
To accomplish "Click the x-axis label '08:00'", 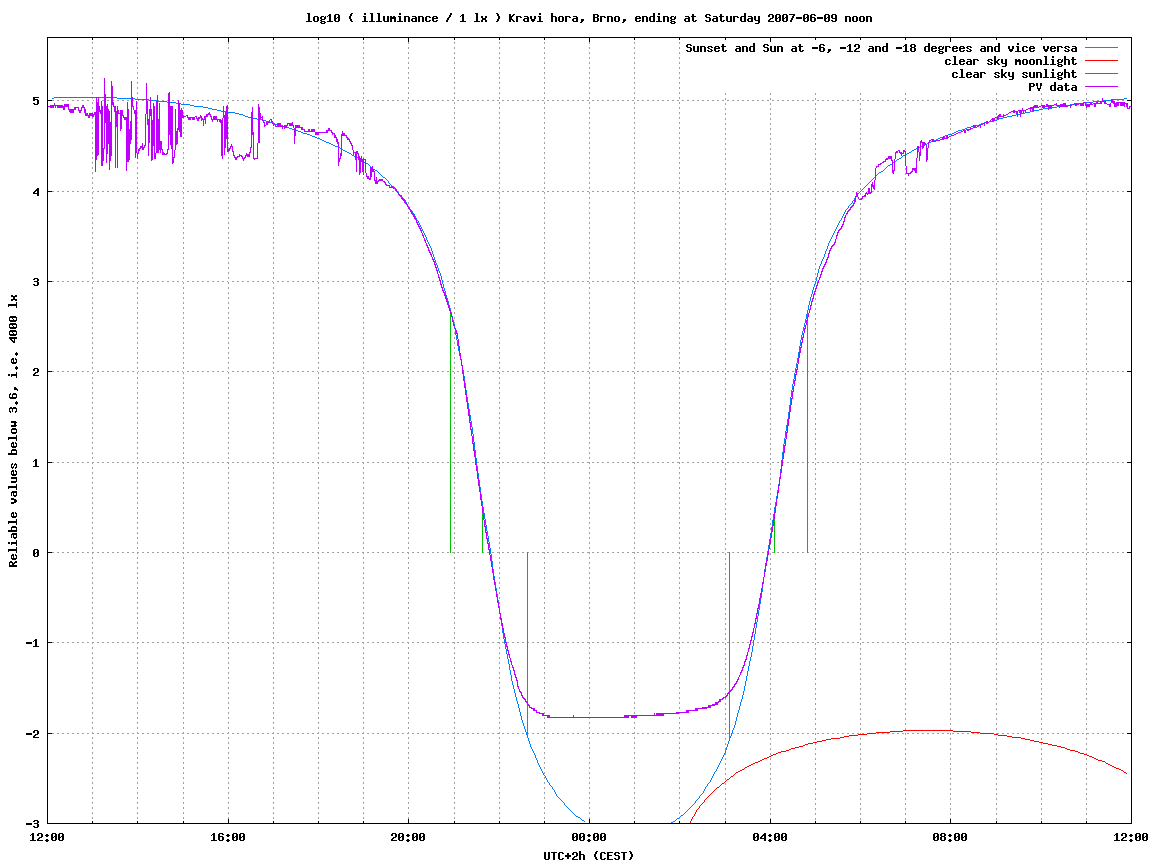I will click(950, 837).
